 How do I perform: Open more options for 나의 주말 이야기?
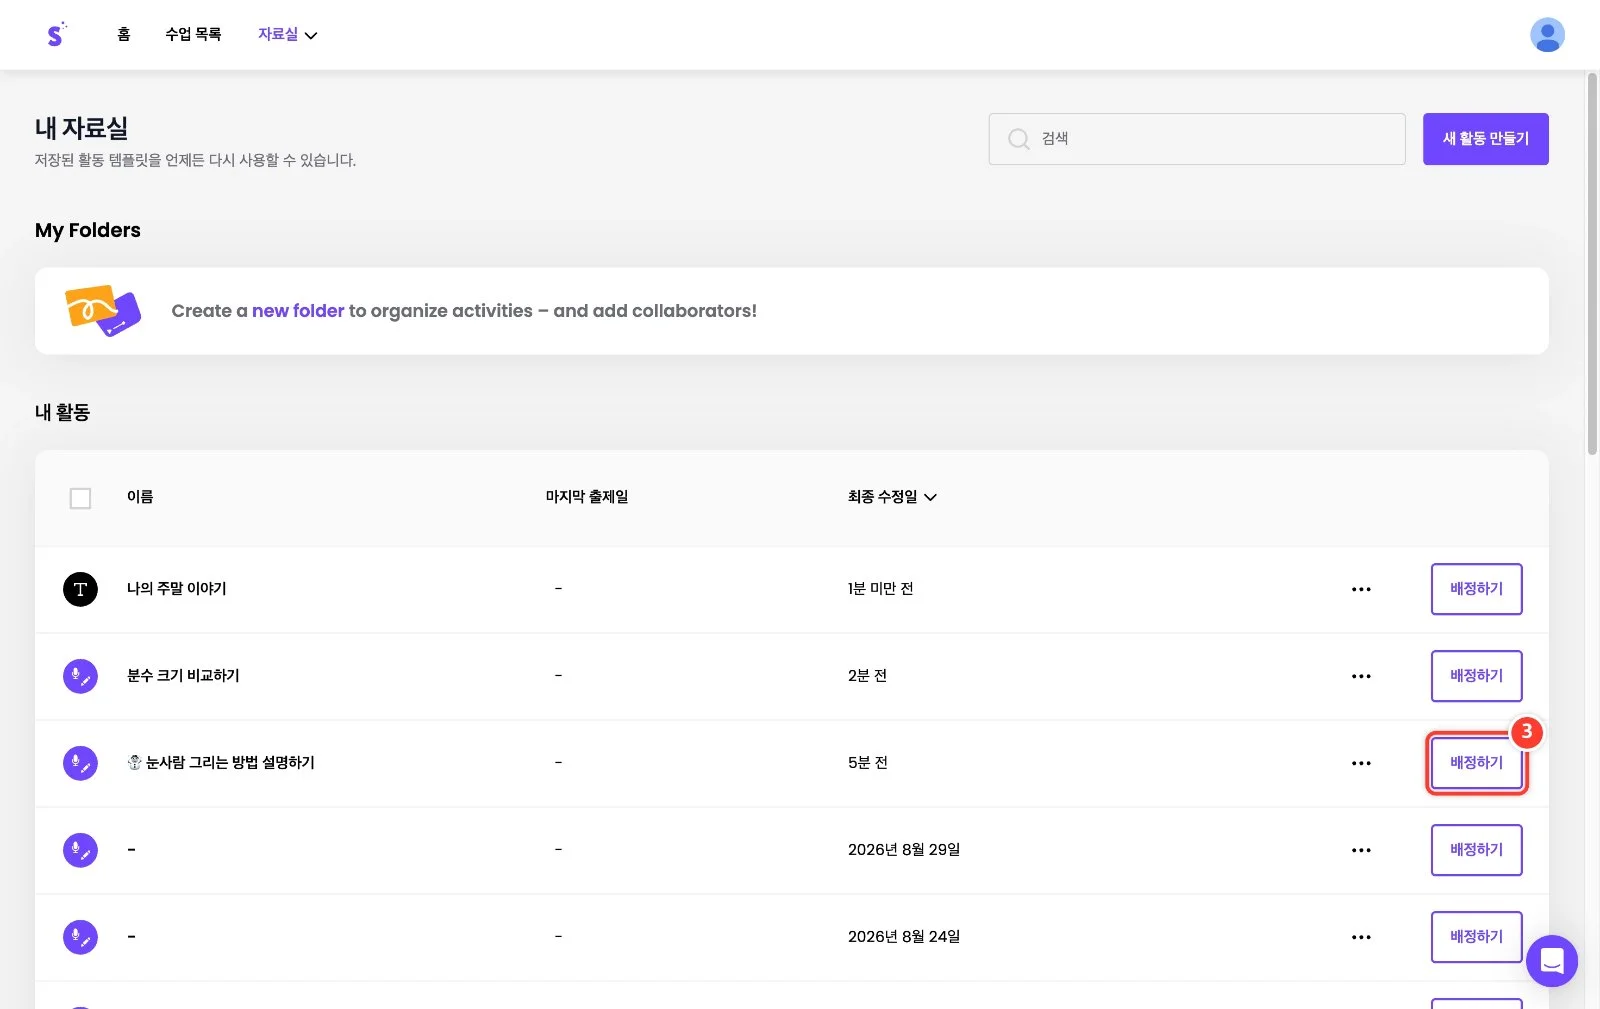(1361, 589)
